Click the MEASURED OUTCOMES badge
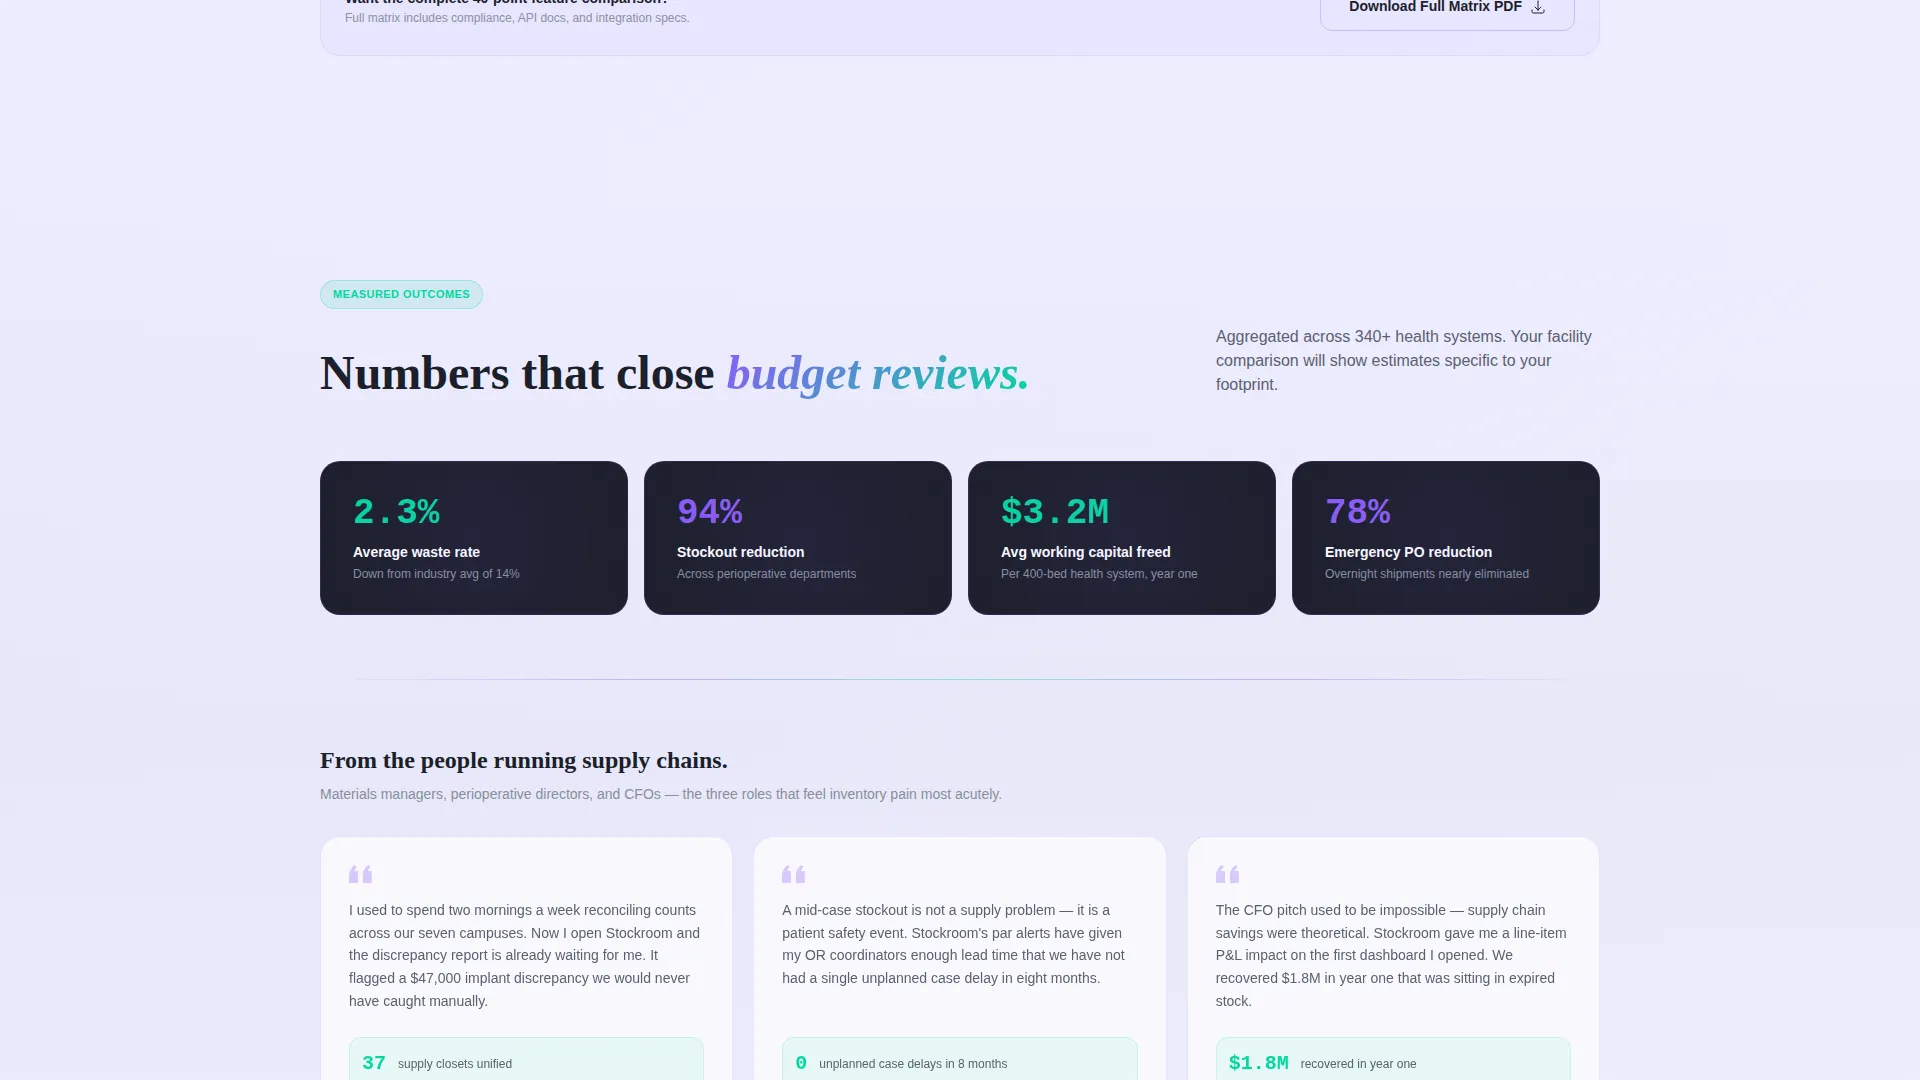Image resolution: width=1920 pixels, height=1080 pixels. tap(401, 294)
